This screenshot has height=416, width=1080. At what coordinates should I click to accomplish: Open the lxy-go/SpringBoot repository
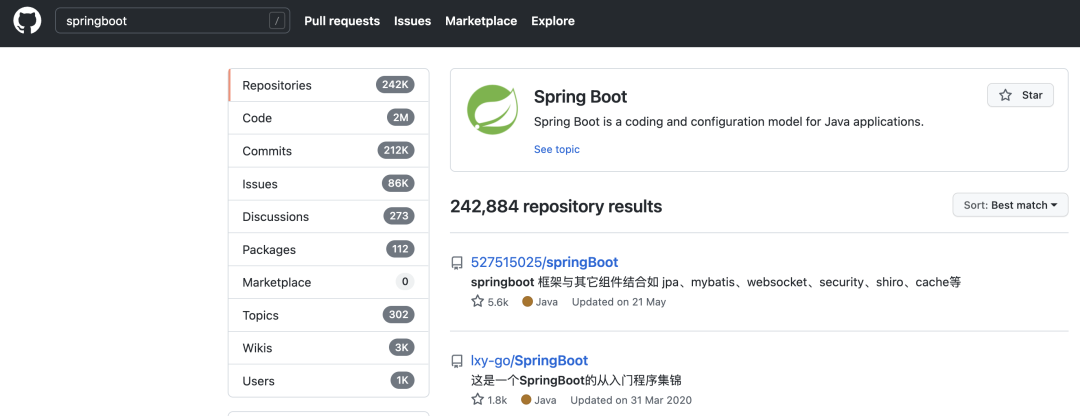point(529,360)
